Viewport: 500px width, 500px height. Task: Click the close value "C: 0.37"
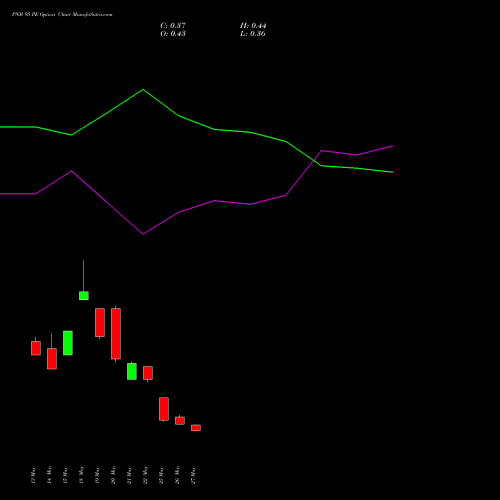[x=173, y=26]
